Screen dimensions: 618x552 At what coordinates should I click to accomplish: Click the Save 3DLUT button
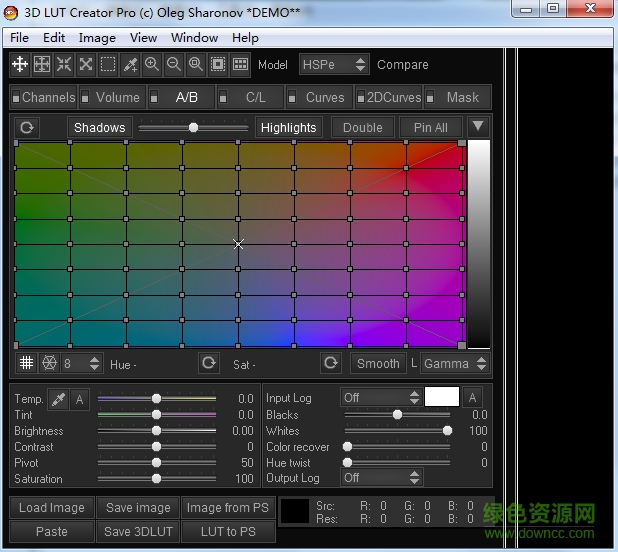tap(138, 532)
